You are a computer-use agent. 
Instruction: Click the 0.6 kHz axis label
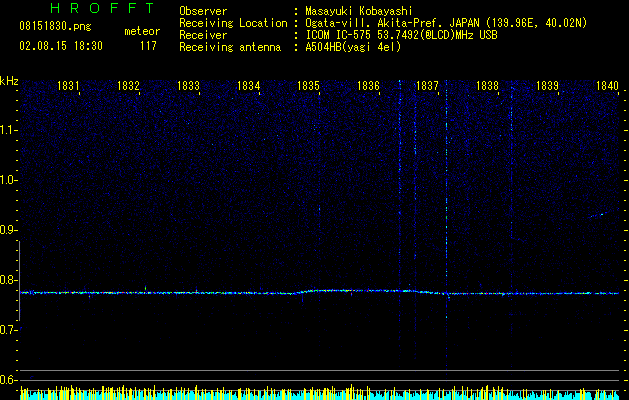[x=7, y=380]
